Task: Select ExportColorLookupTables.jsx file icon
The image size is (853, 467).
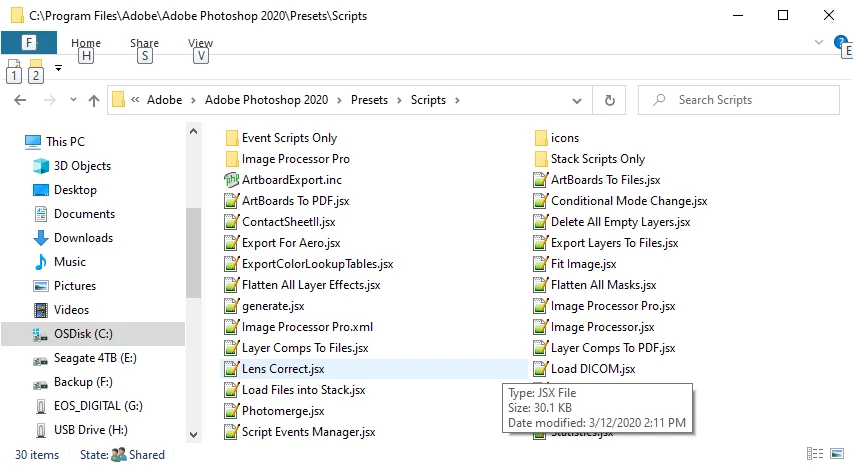Action: click(232, 264)
